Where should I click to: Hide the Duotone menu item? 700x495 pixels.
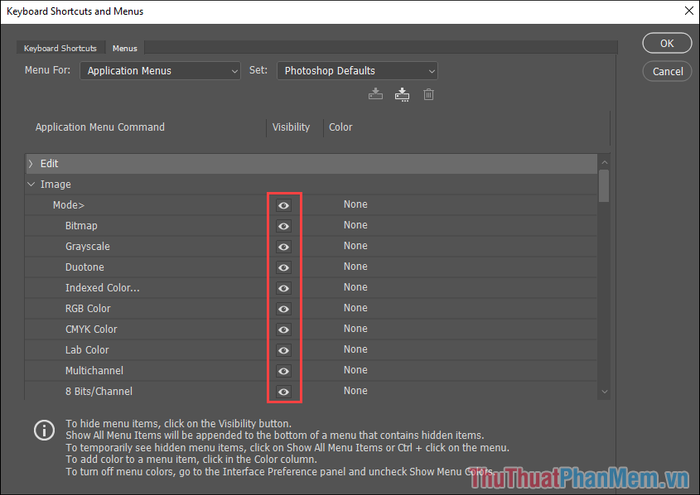(x=283, y=267)
